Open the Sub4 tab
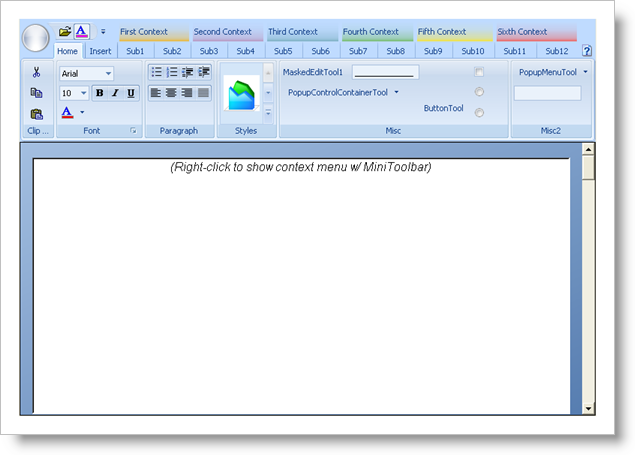The width and height of the screenshot is (635, 455). tap(246, 51)
